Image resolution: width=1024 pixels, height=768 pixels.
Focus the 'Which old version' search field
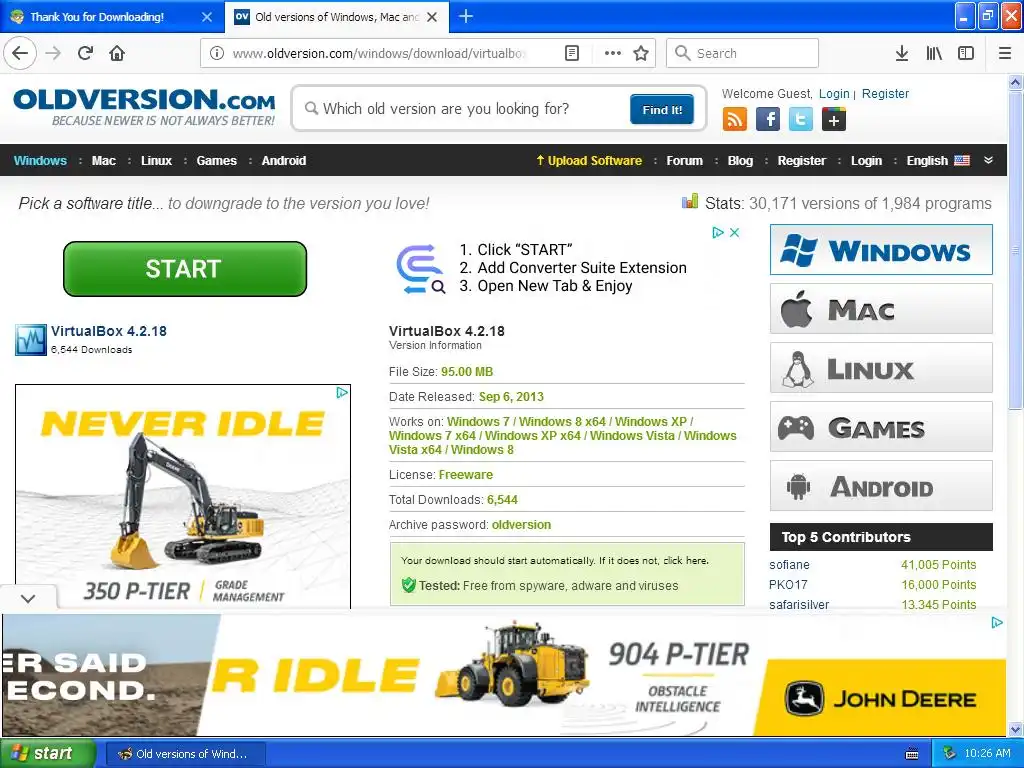(x=464, y=108)
